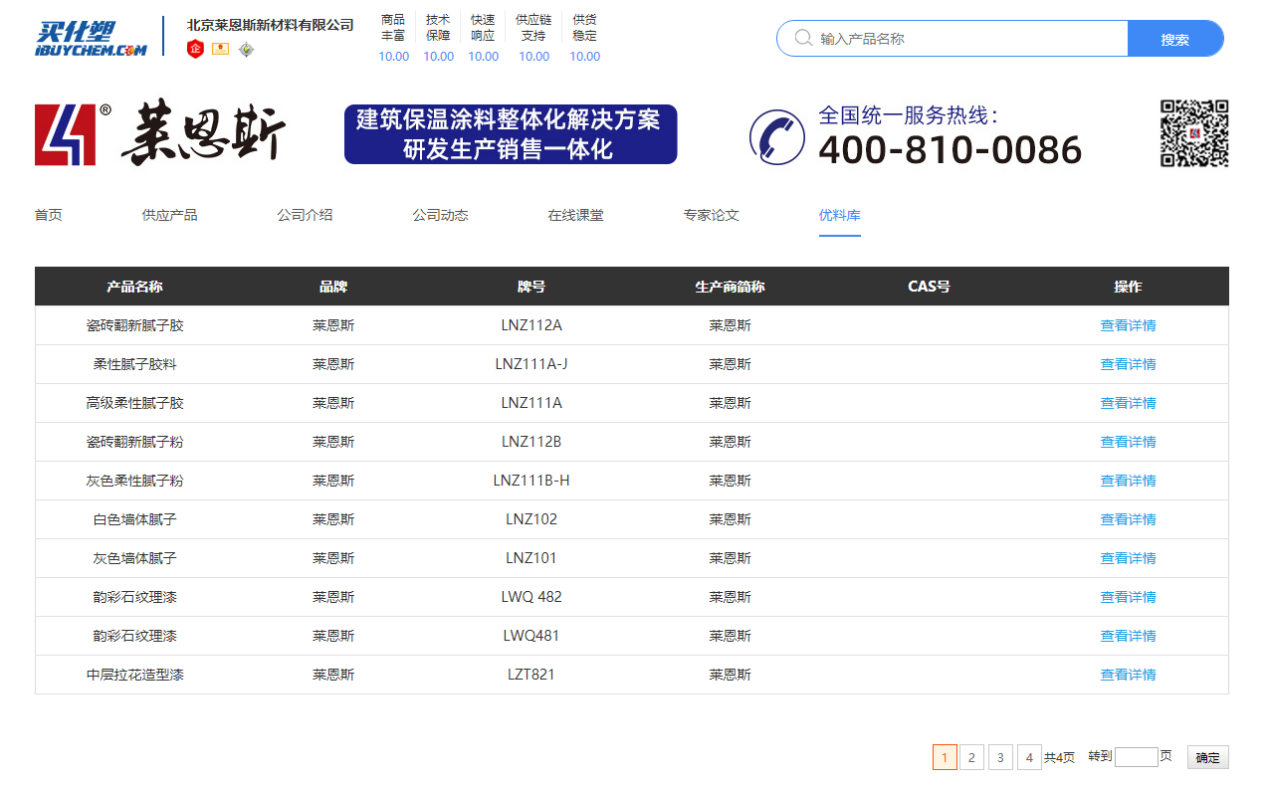Open the 公司介绍 navigation tab
Viewport: 1268px width, 787px height.
[x=304, y=215]
